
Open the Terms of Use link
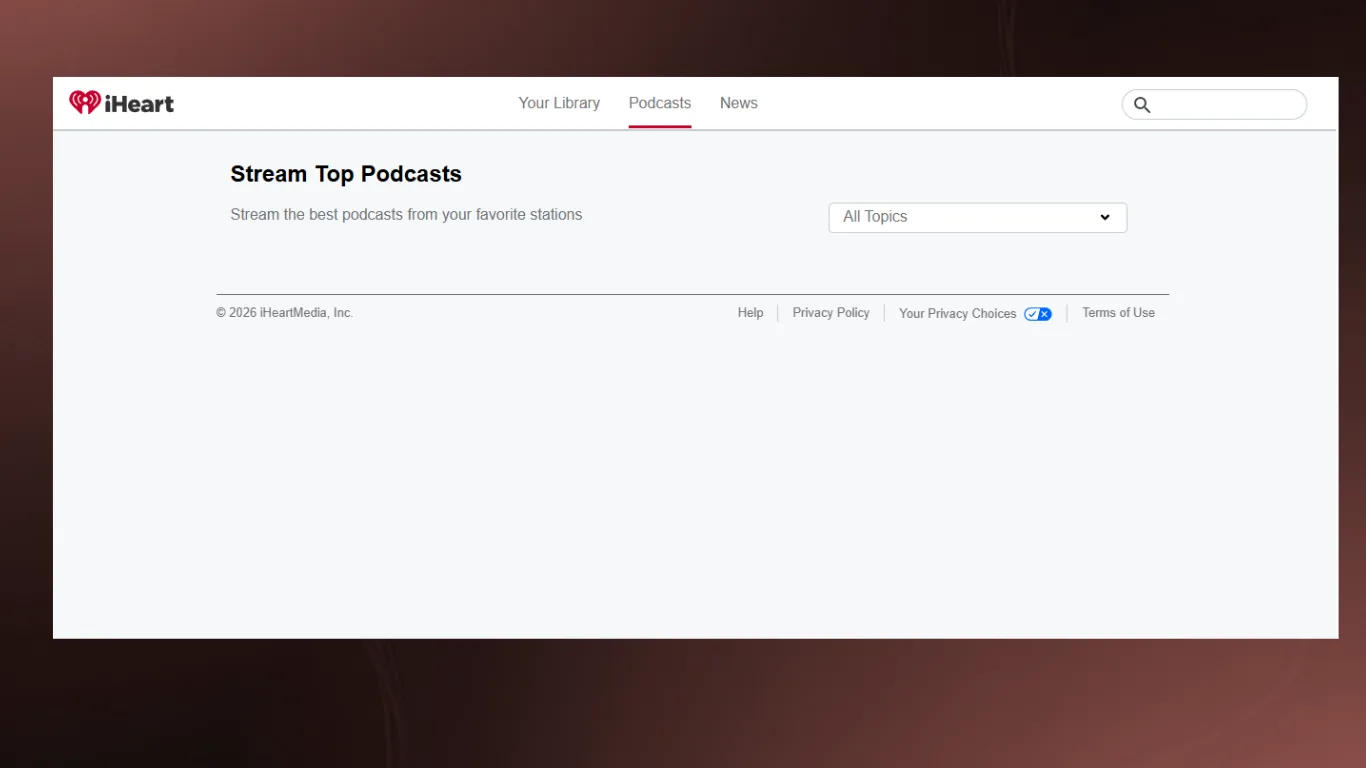coord(1117,313)
